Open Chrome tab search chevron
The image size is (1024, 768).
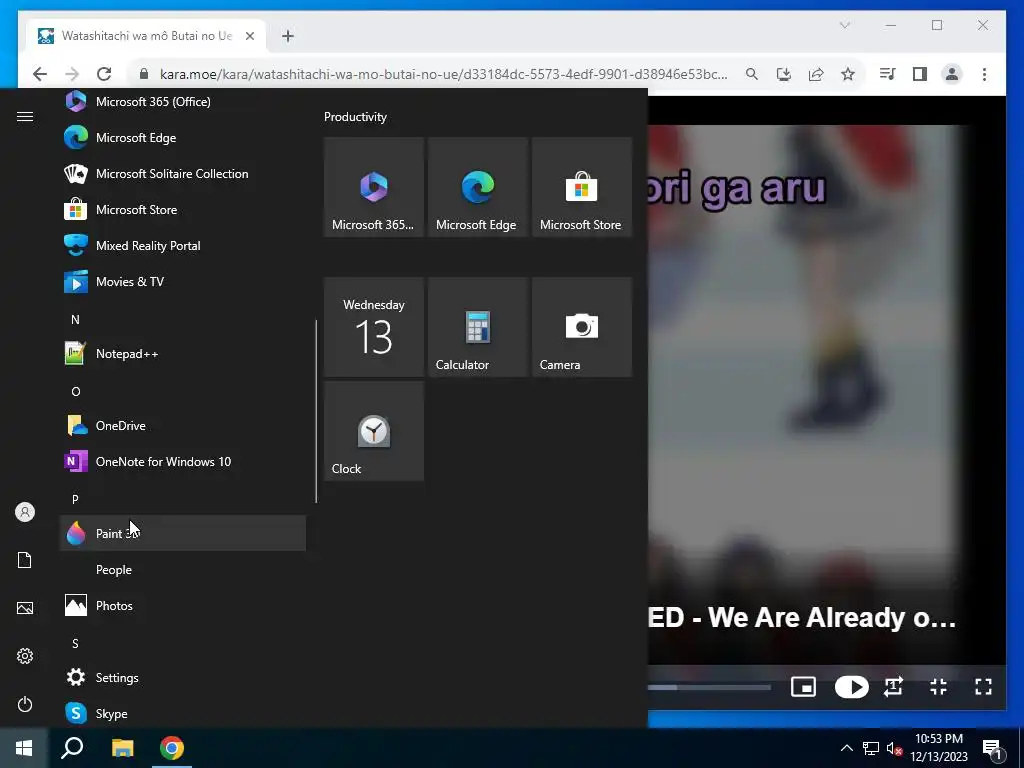point(844,25)
